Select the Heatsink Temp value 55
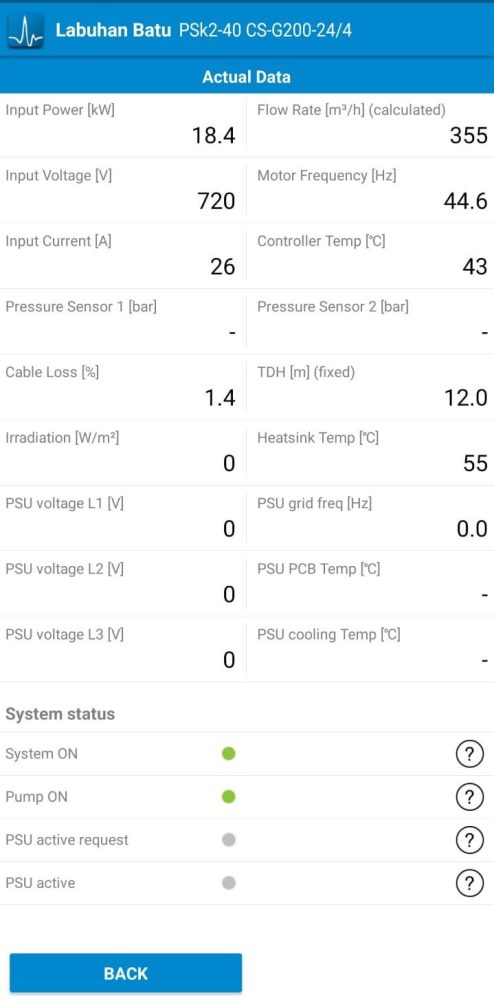494x1000 pixels. 476,463
